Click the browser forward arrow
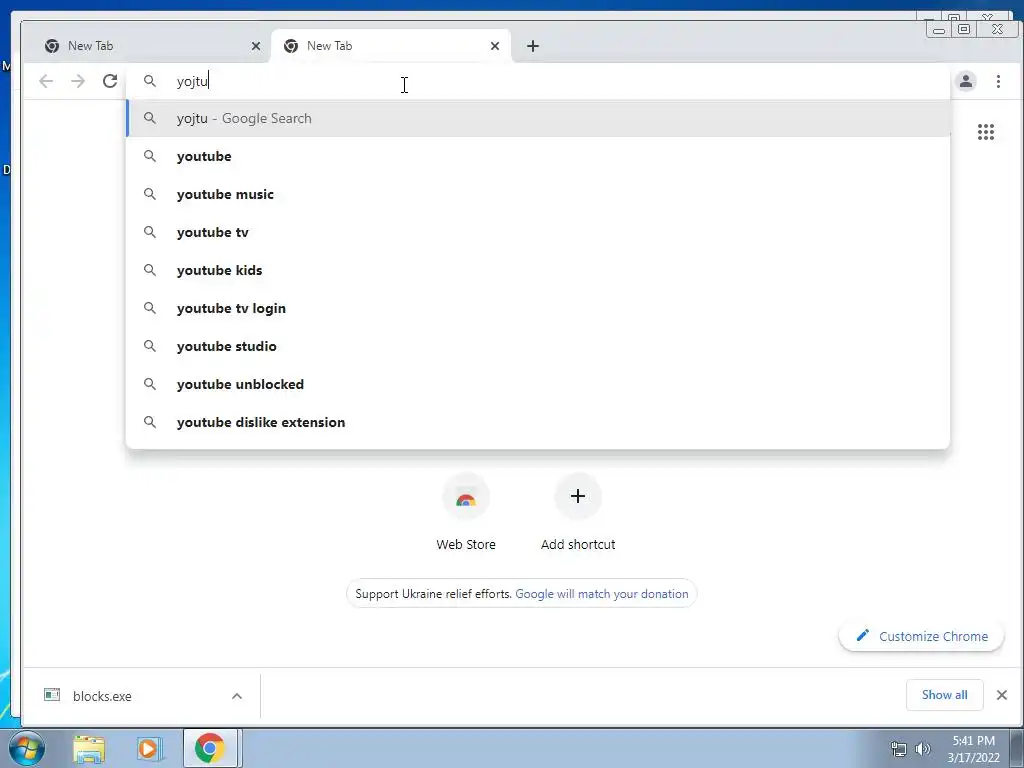This screenshot has height=768, width=1024. click(x=78, y=81)
